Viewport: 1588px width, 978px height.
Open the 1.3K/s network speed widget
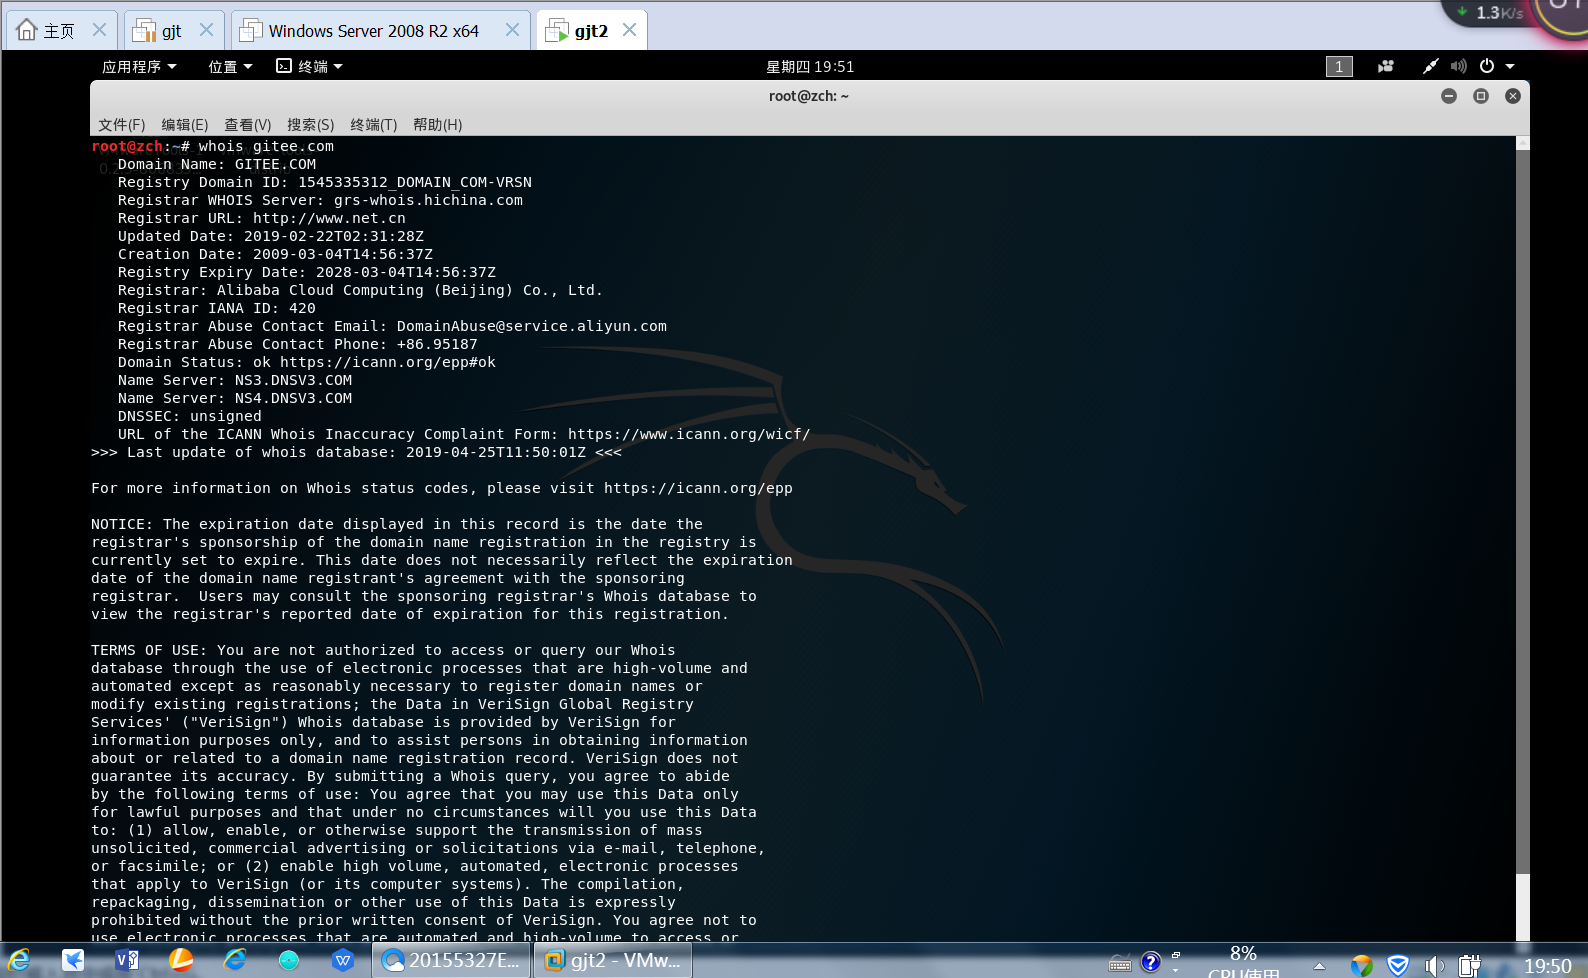(x=1491, y=12)
